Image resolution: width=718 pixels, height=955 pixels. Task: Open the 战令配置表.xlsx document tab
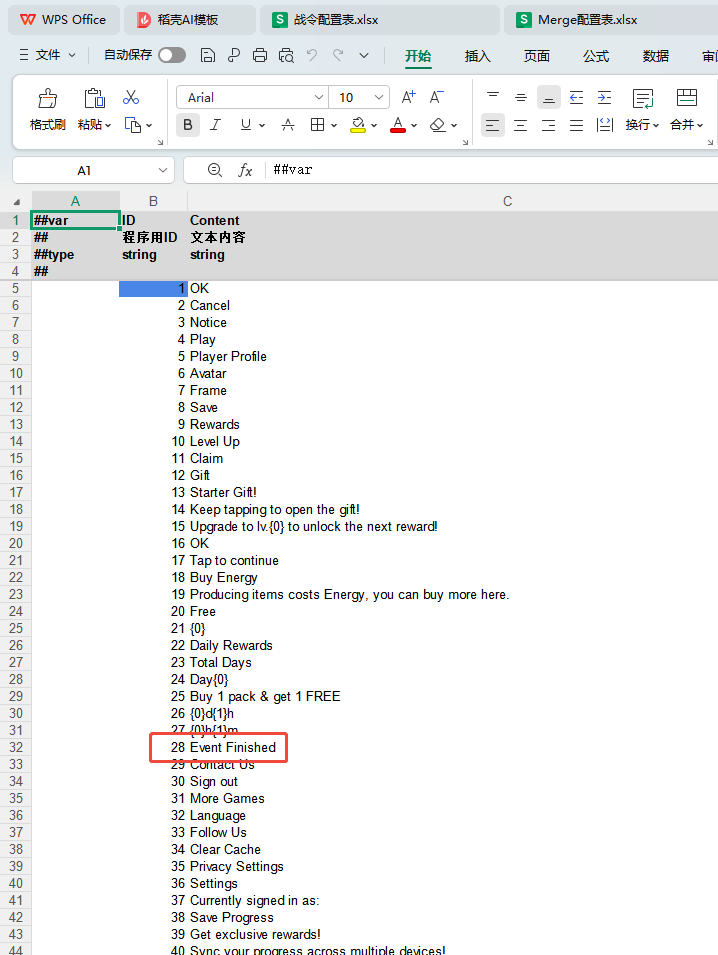pos(330,20)
